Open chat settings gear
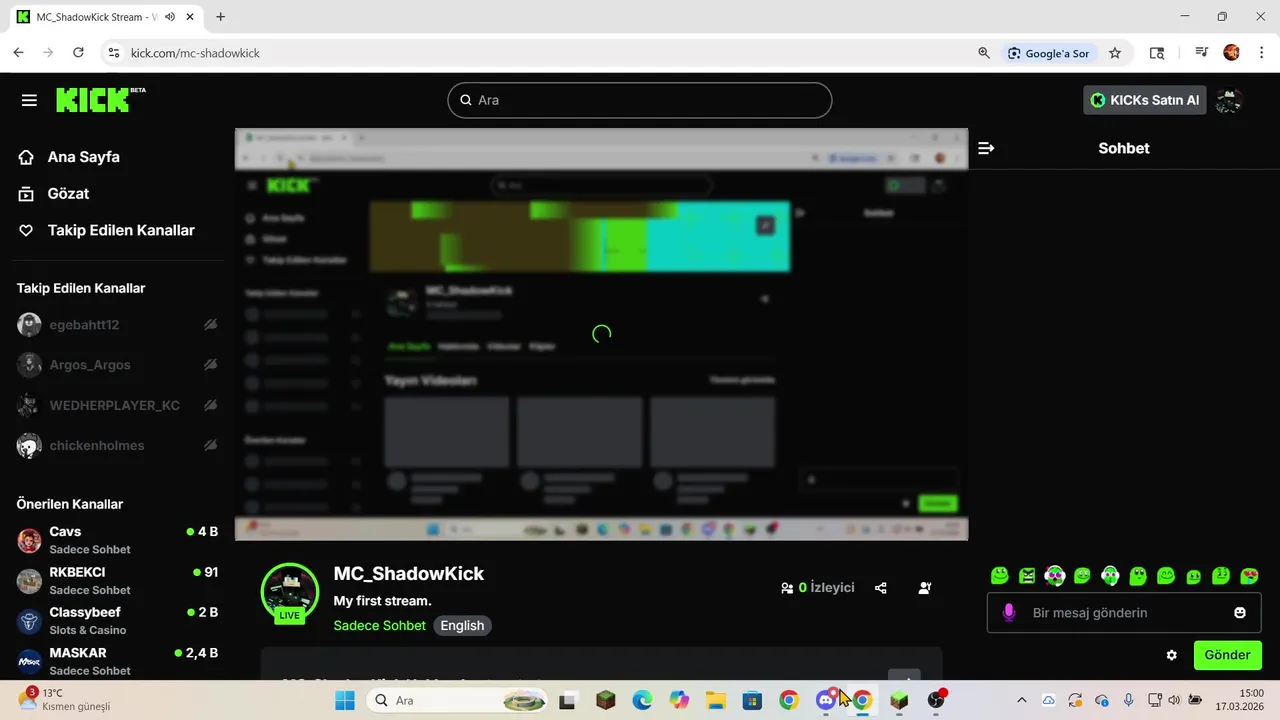The image size is (1280, 720). tap(1171, 655)
